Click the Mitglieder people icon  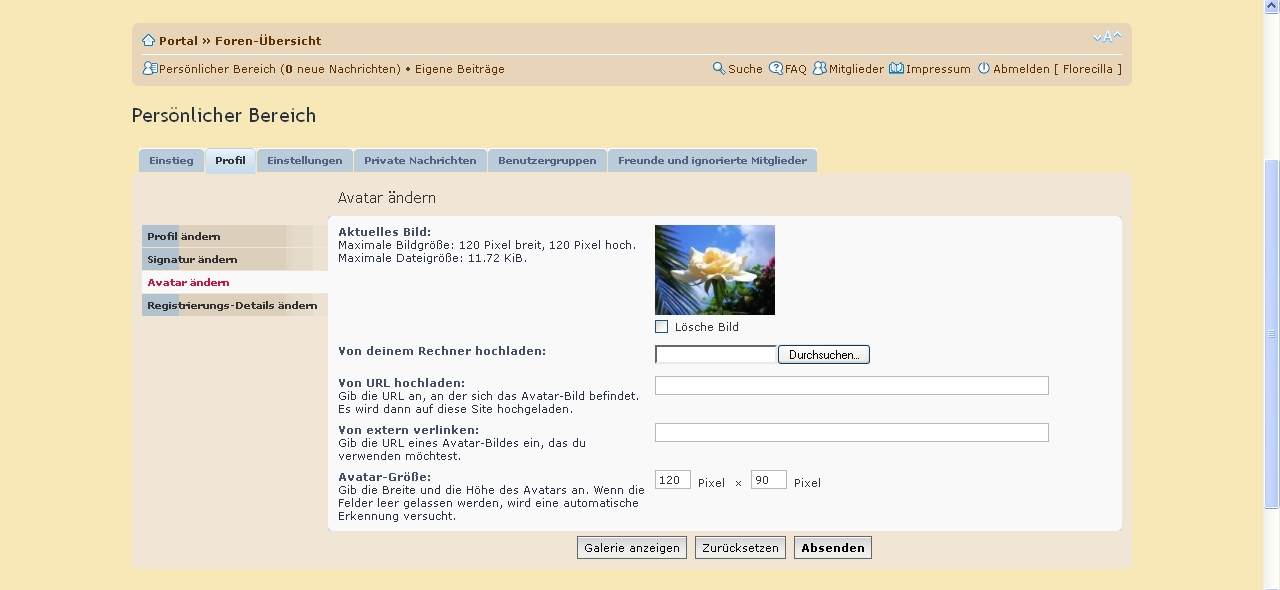click(820, 69)
